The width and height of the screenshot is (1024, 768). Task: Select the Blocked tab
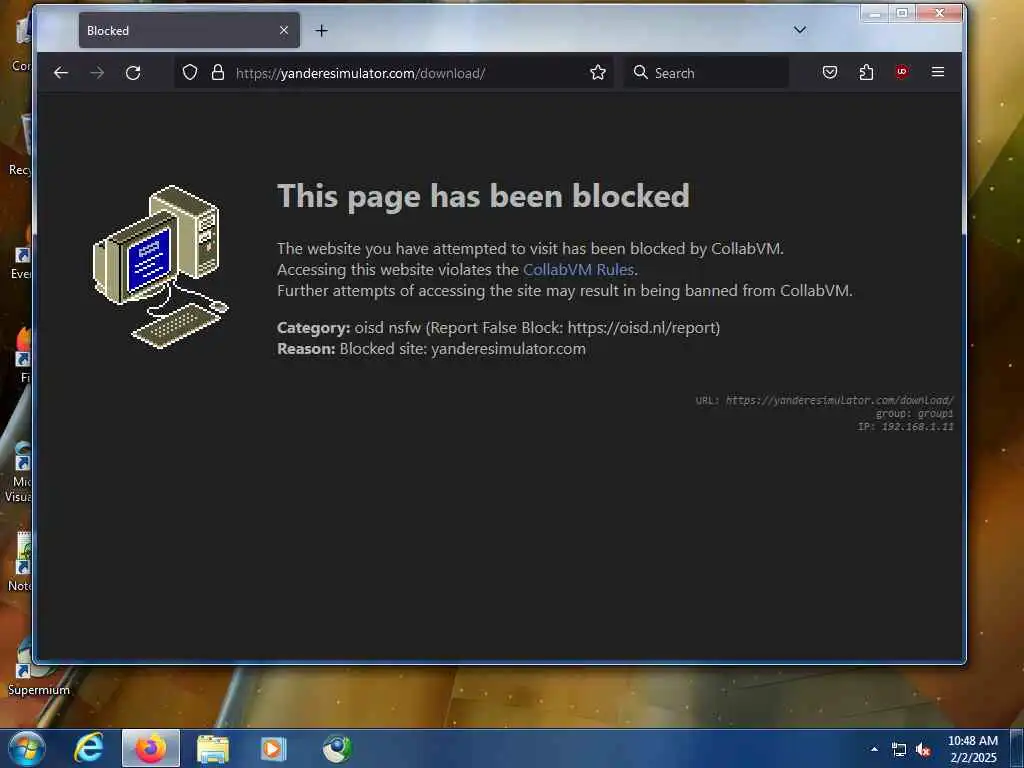(x=189, y=31)
